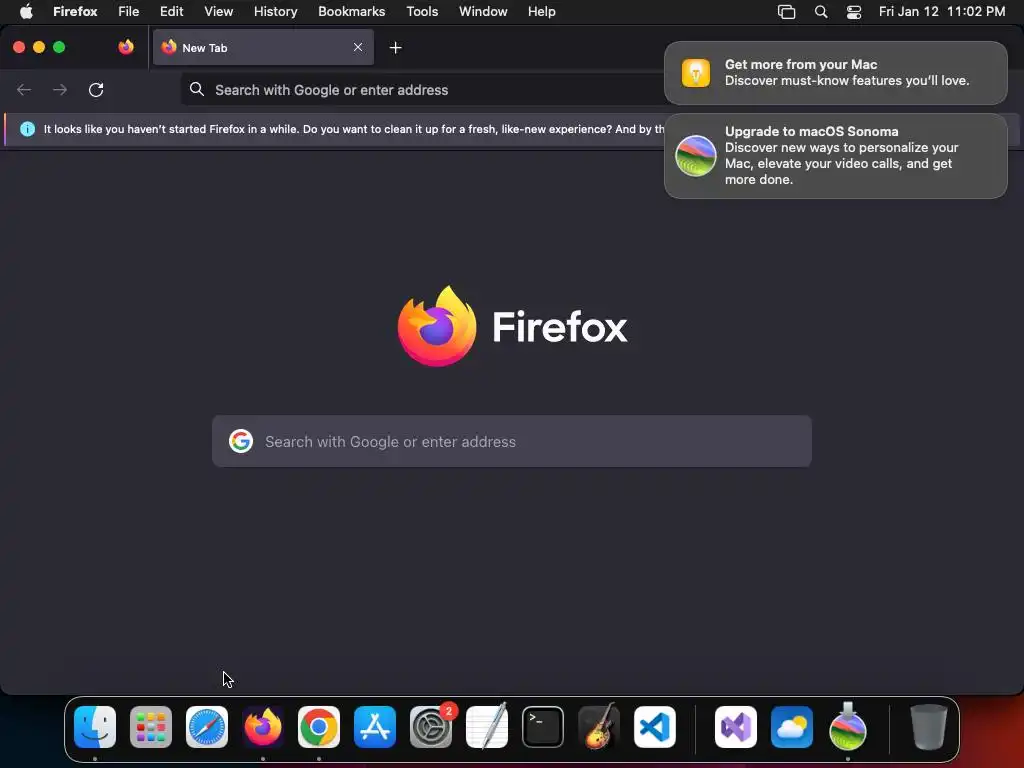Click the Firefox refresh notification message
The width and height of the screenshot is (1024, 768).
pyautogui.click(x=353, y=129)
